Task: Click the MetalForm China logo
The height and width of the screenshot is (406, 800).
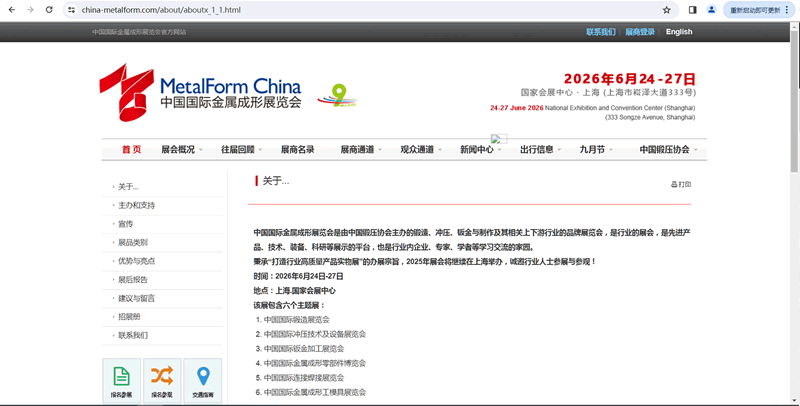Action: coord(200,90)
